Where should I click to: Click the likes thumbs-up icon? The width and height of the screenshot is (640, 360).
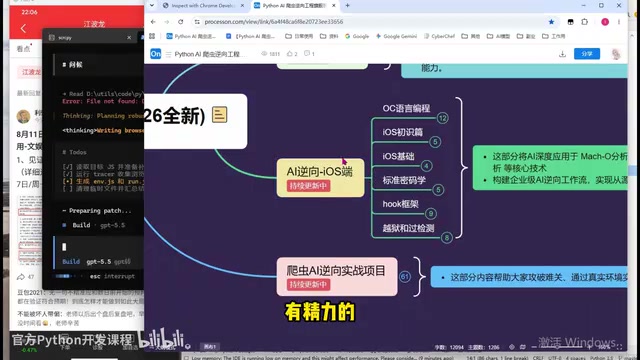290,53
